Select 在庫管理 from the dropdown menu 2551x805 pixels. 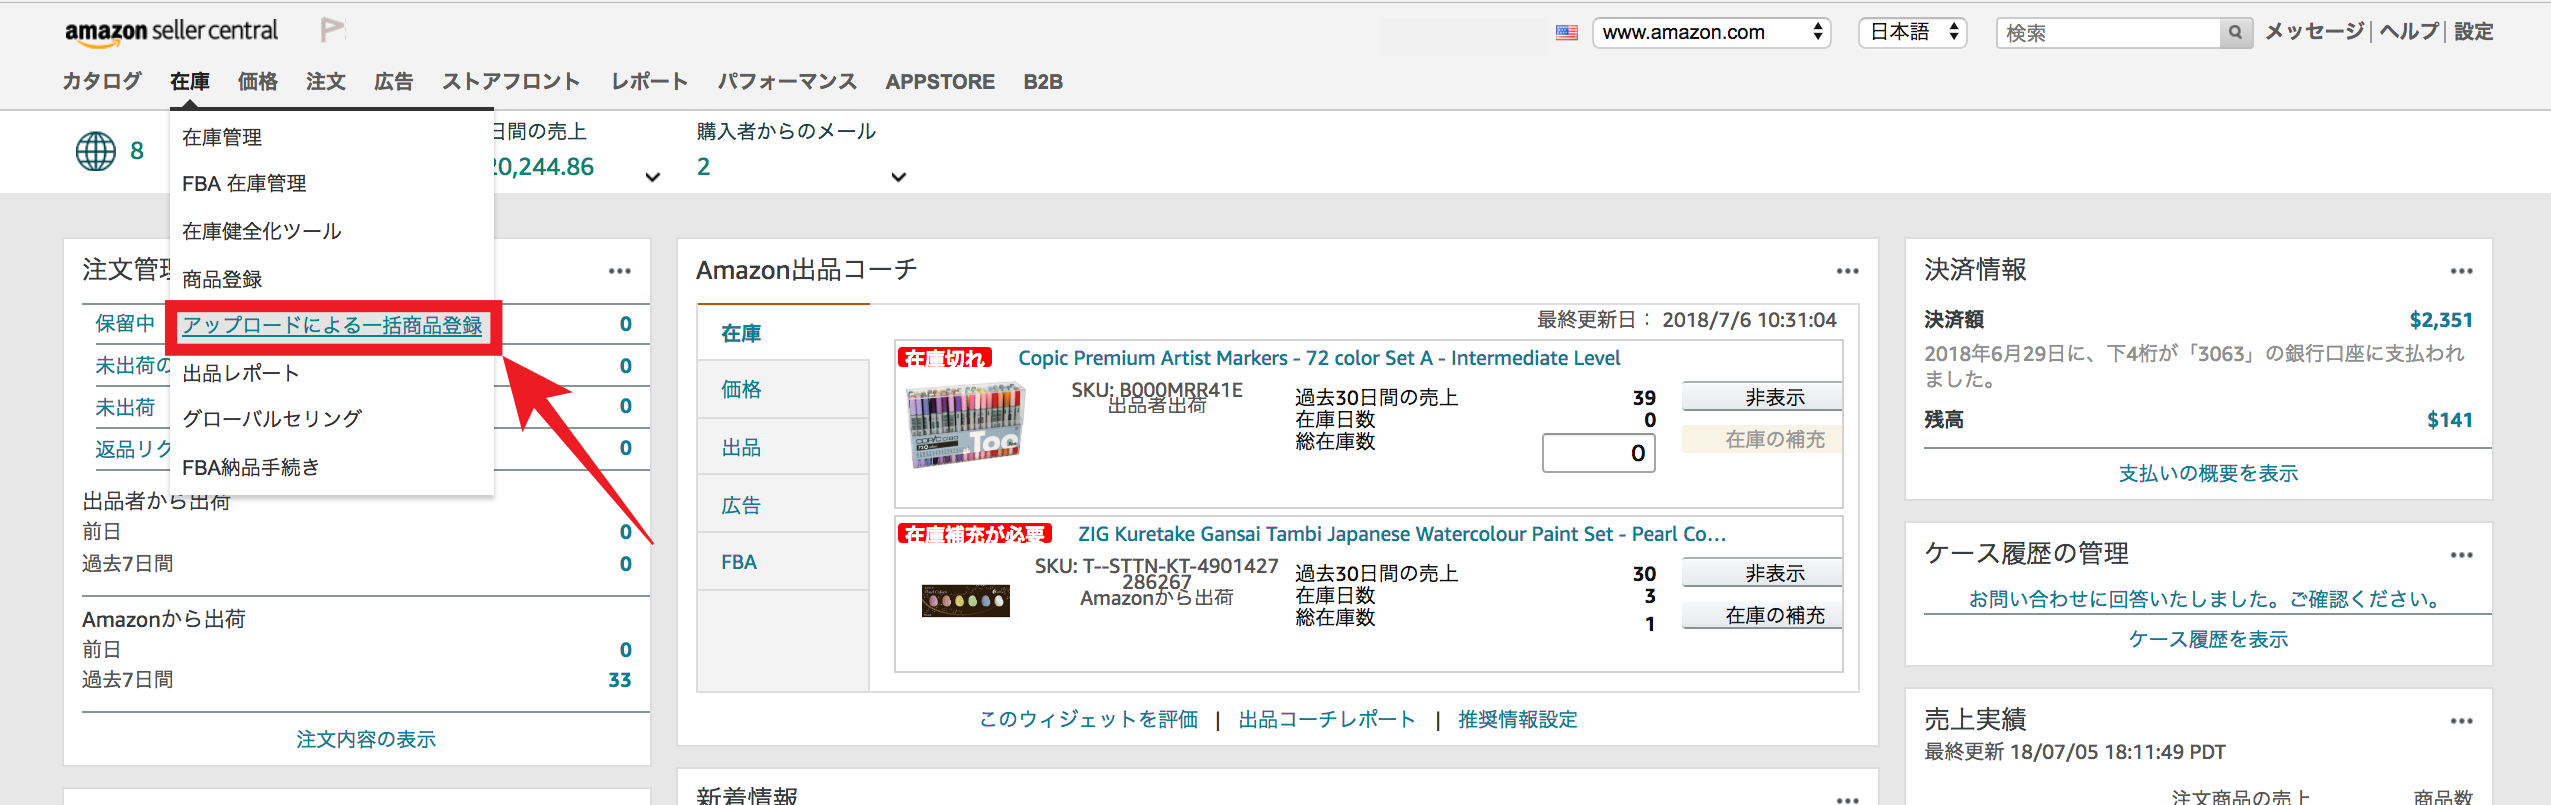pyautogui.click(x=222, y=137)
